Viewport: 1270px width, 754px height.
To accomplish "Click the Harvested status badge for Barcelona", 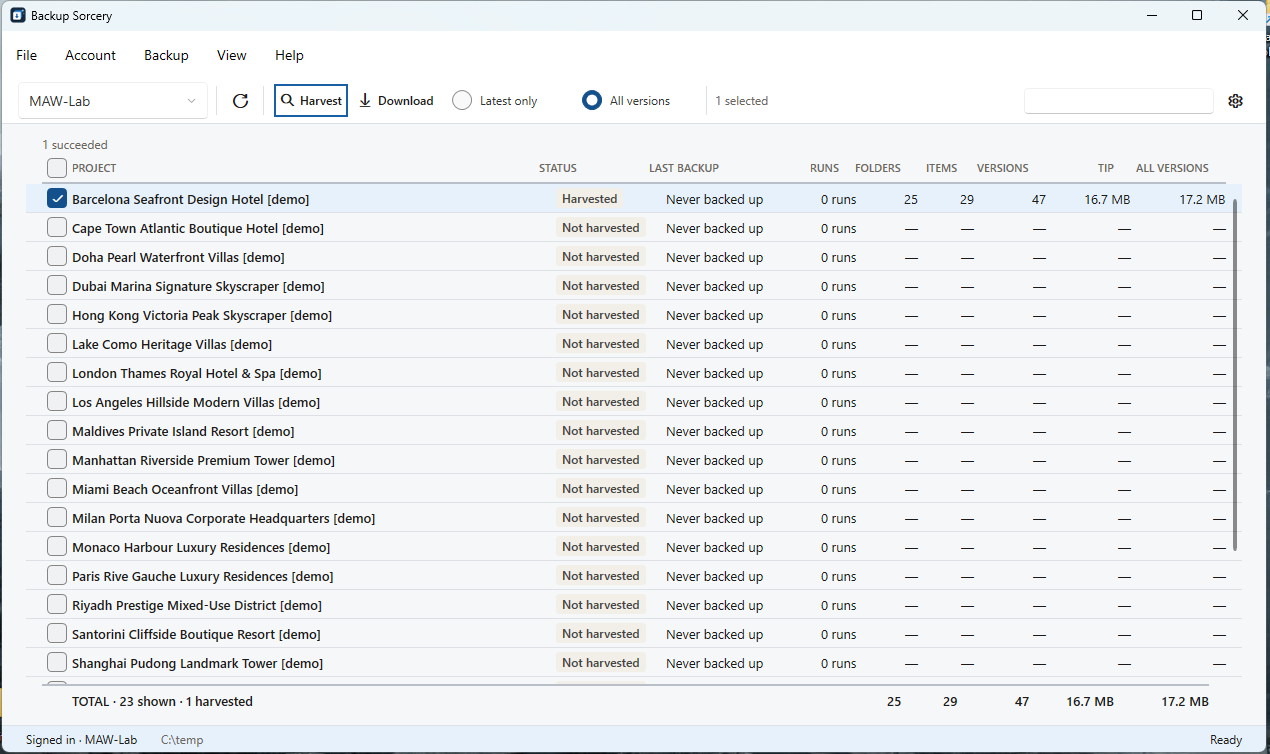I will [590, 199].
